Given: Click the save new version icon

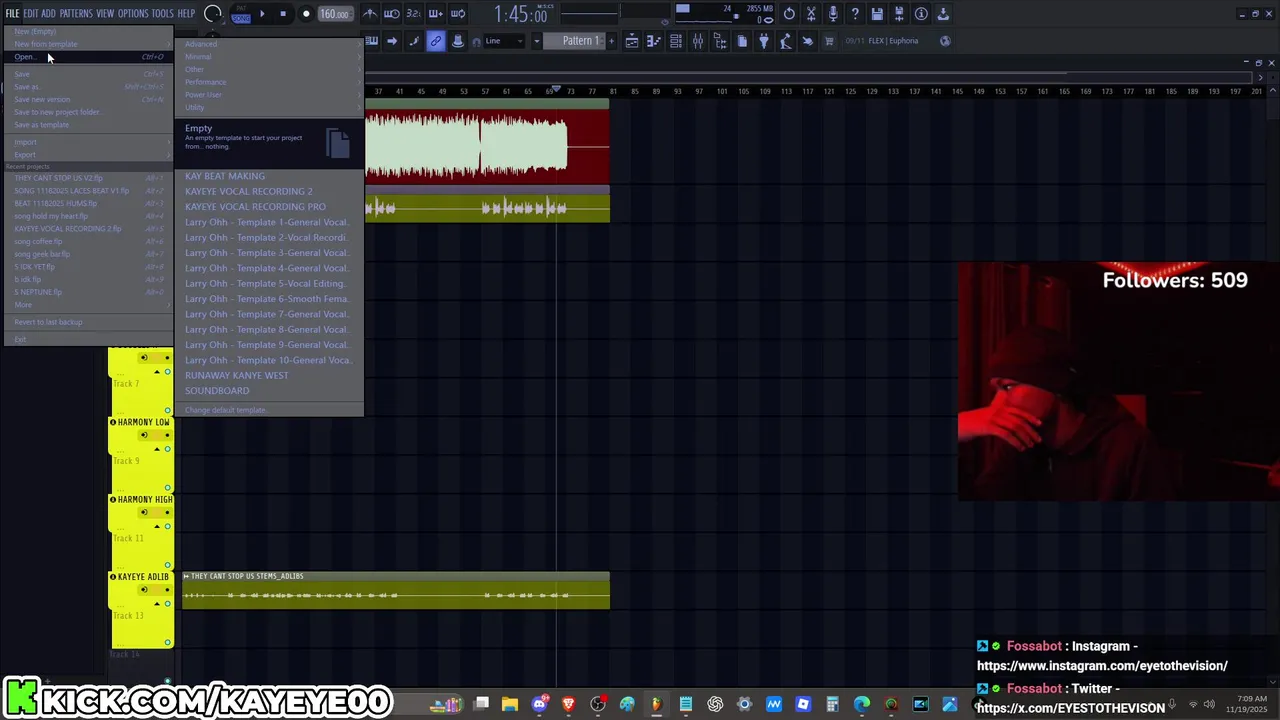Looking at the screenshot, I should [x=899, y=14].
